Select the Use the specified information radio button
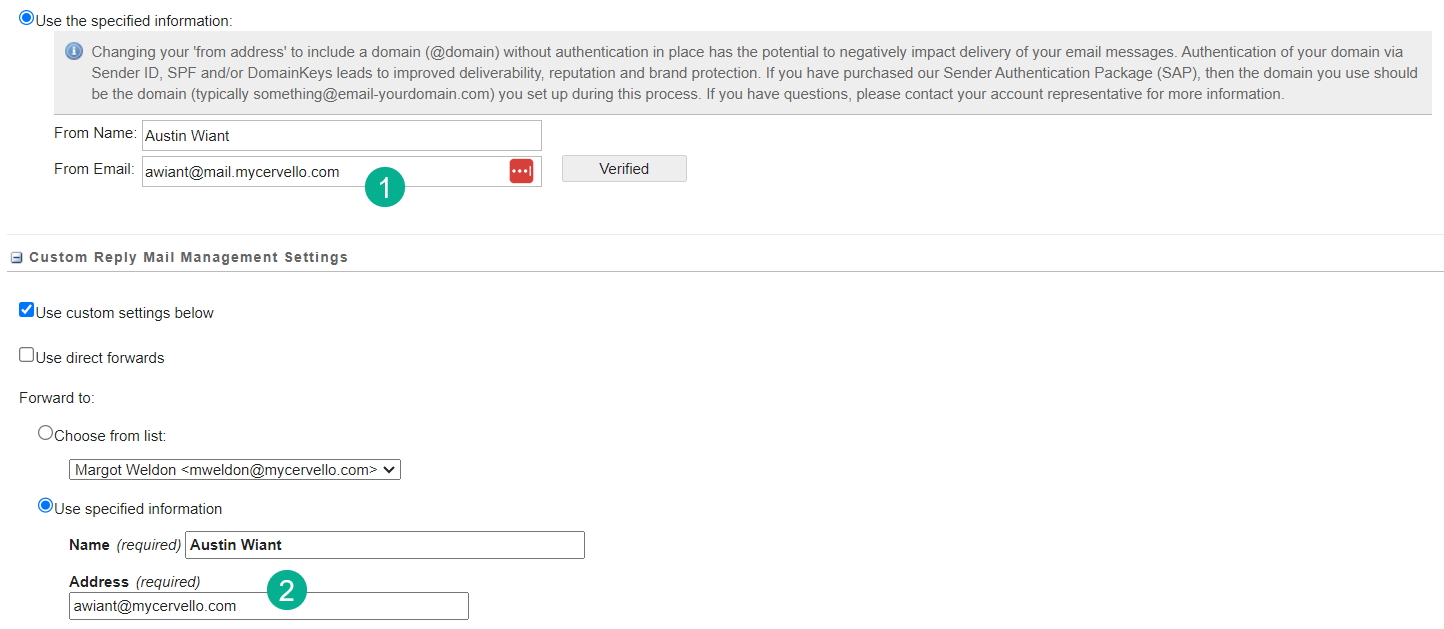Screen dimensions: 1444x629 pyautogui.click(x=25, y=17)
